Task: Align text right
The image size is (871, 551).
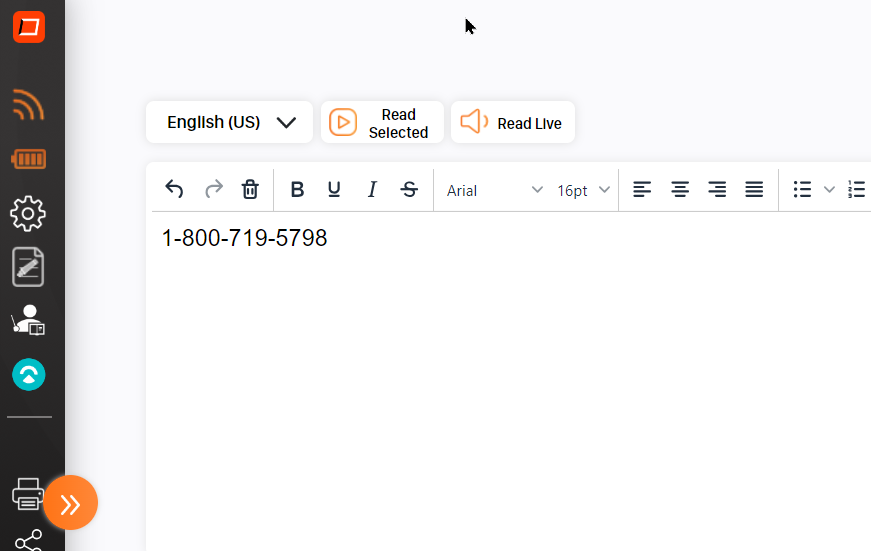Action: coord(717,189)
